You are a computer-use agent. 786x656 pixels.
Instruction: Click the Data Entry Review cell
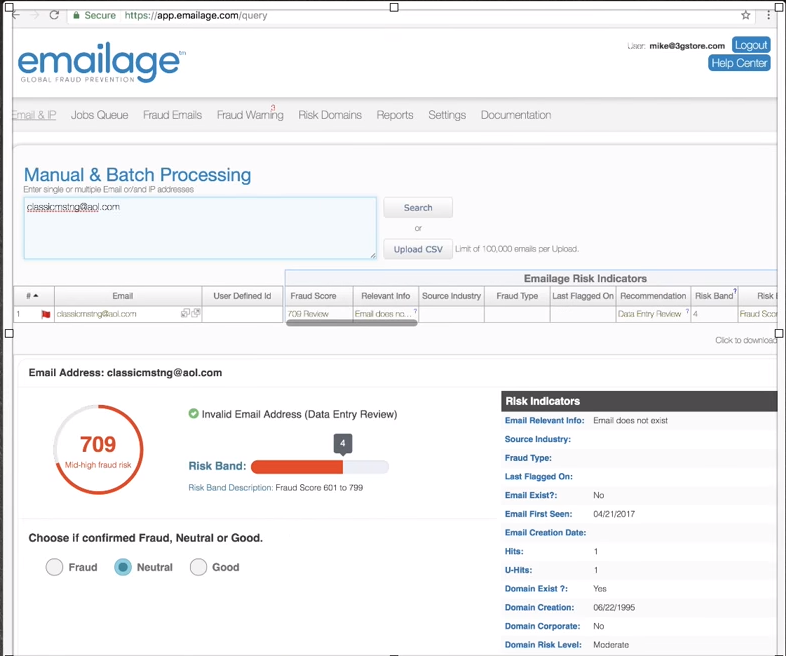tap(653, 314)
